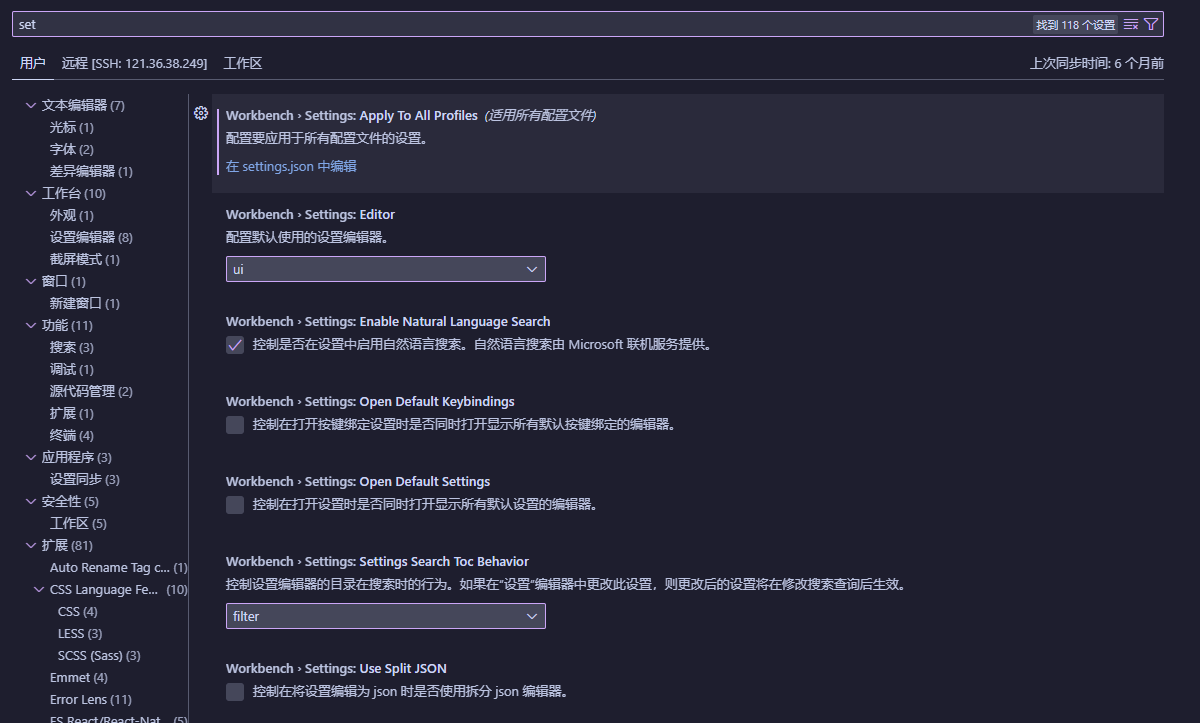Open 在 settings.json 中编辑 link
Screen dimensions: 1200x723
click(291, 166)
